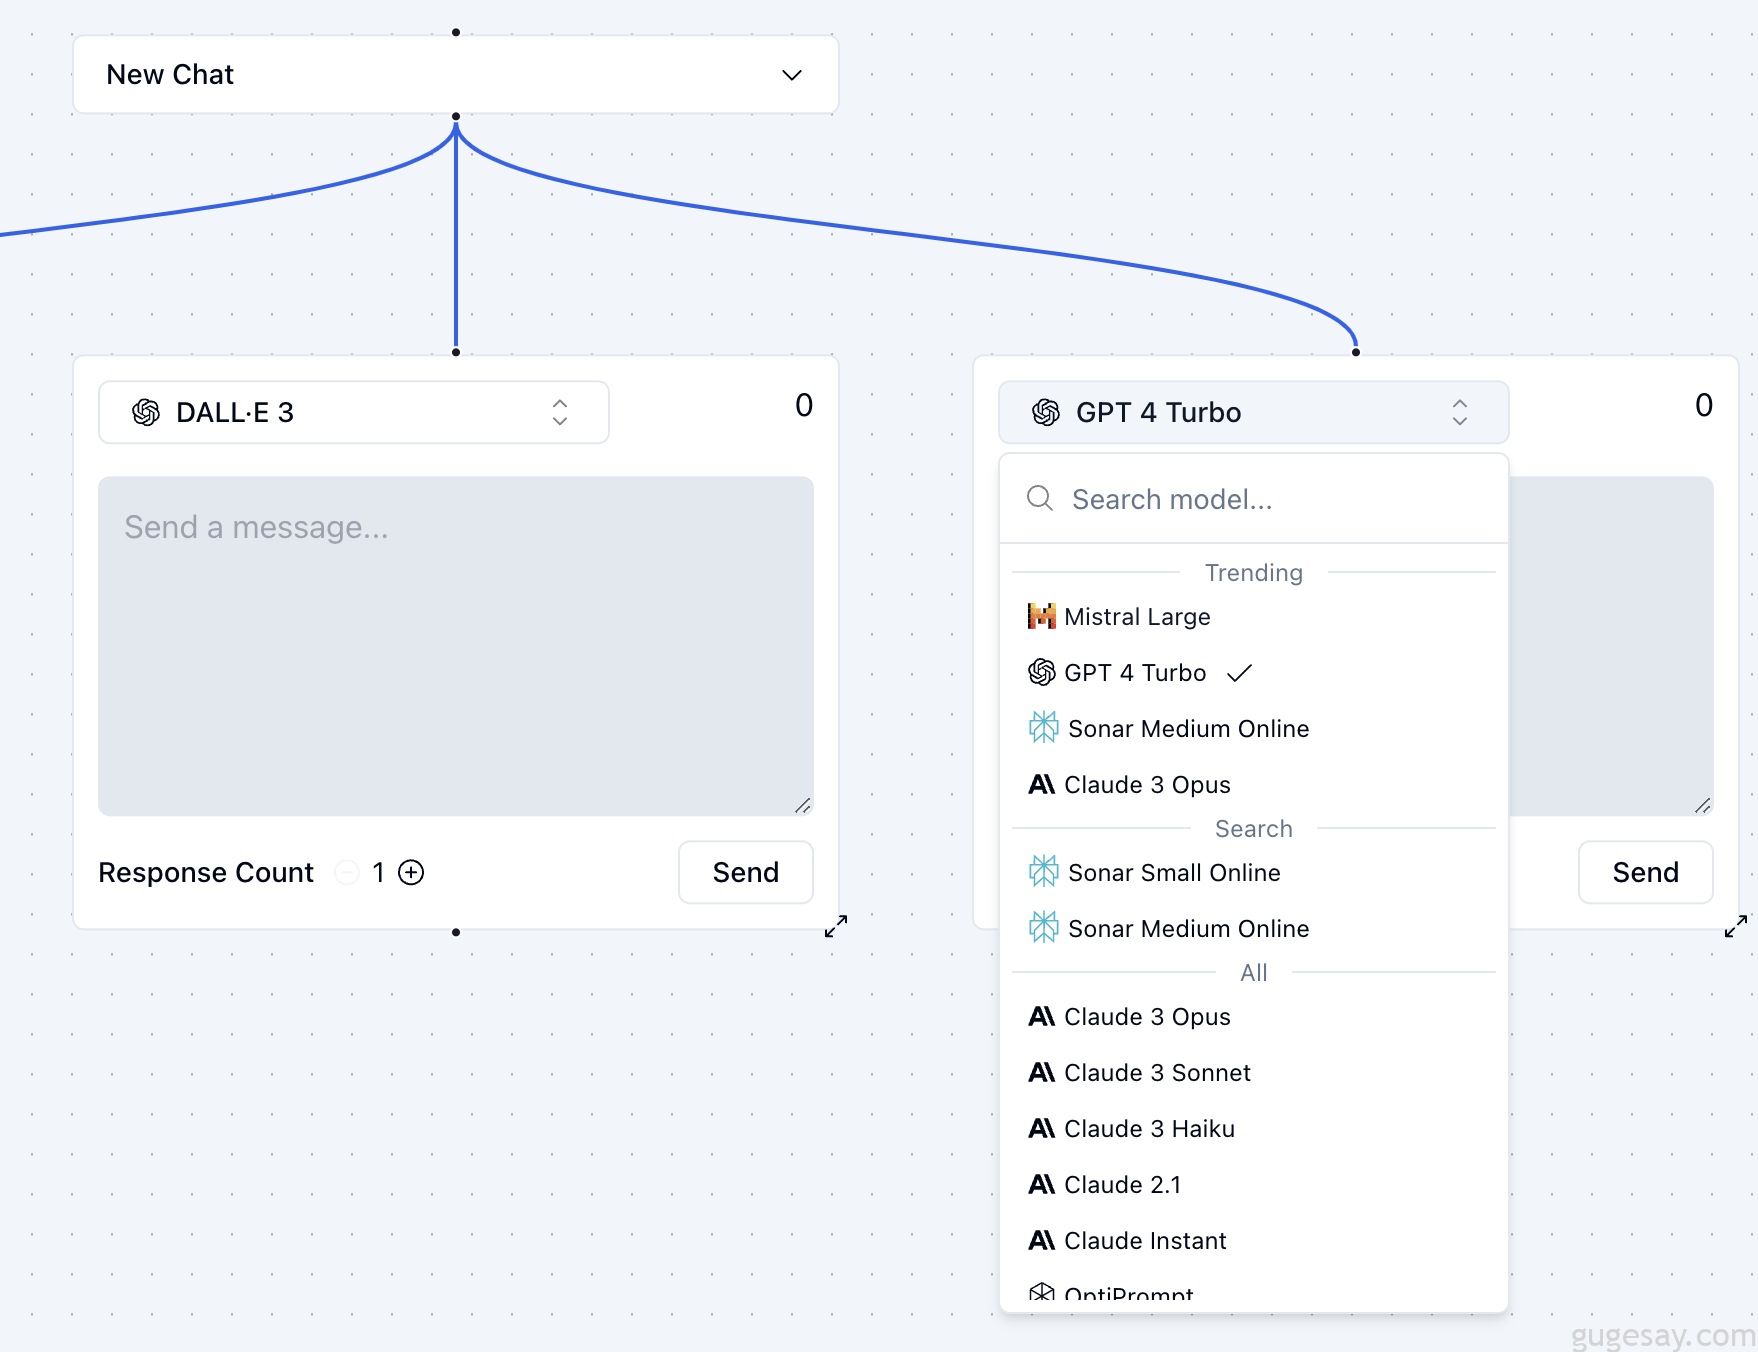The height and width of the screenshot is (1352, 1758).
Task: Click the handle atop the GPT 4 Turbo card
Action: [1356, 352]
